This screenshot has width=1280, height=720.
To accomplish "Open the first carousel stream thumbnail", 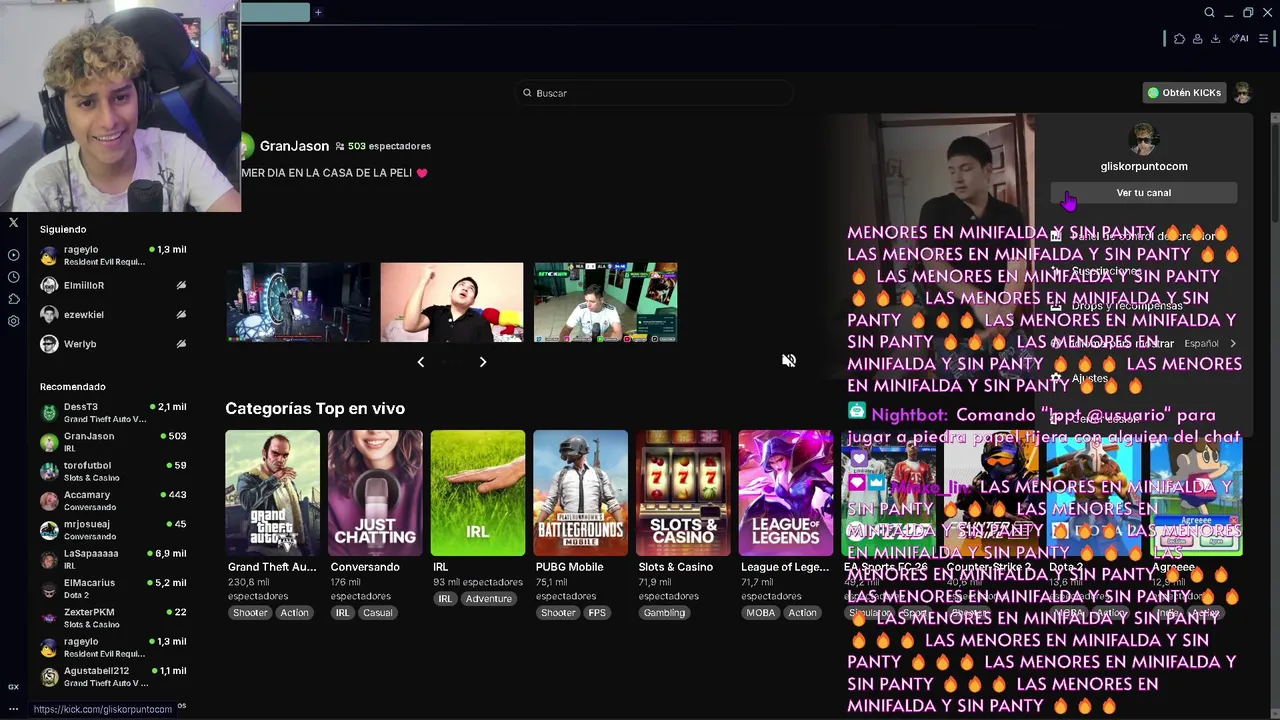I will click(298, 302).
